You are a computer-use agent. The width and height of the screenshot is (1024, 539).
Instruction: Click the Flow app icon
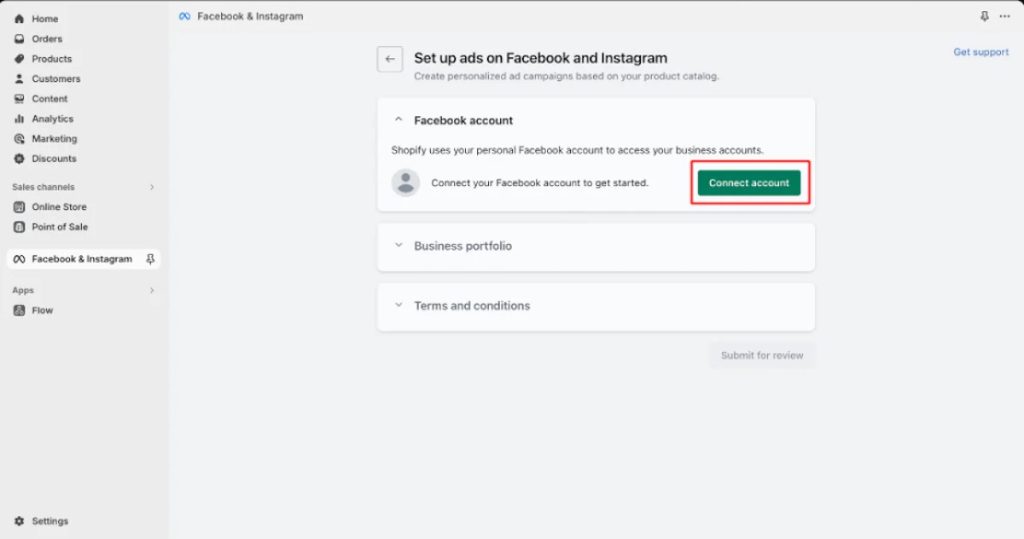[x=19, y=310]
